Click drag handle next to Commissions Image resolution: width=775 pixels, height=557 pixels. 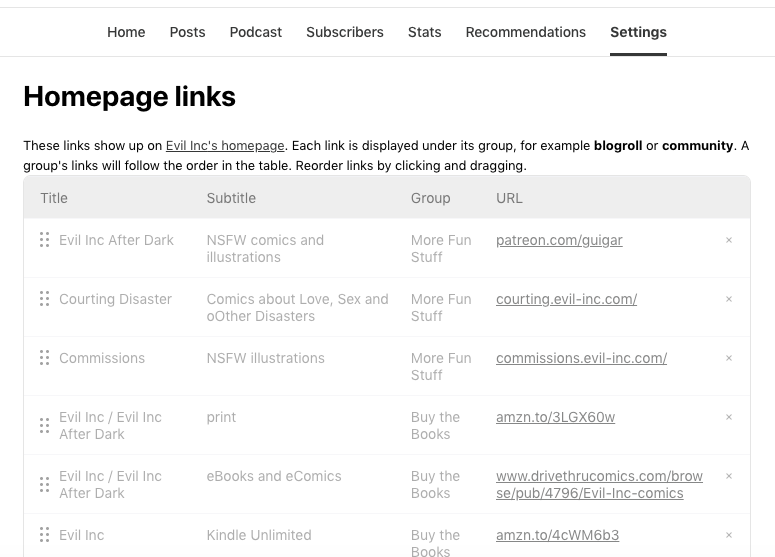[x=44, y=358]
